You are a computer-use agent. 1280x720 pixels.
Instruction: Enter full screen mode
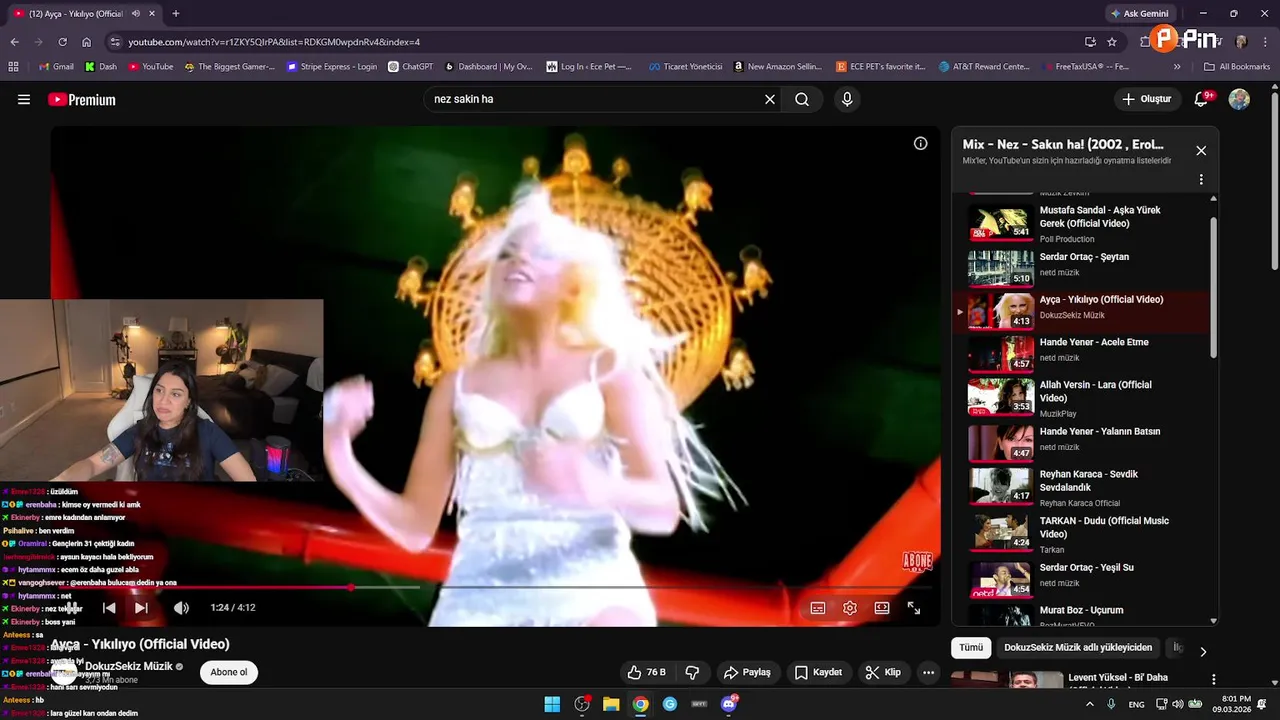914,607
